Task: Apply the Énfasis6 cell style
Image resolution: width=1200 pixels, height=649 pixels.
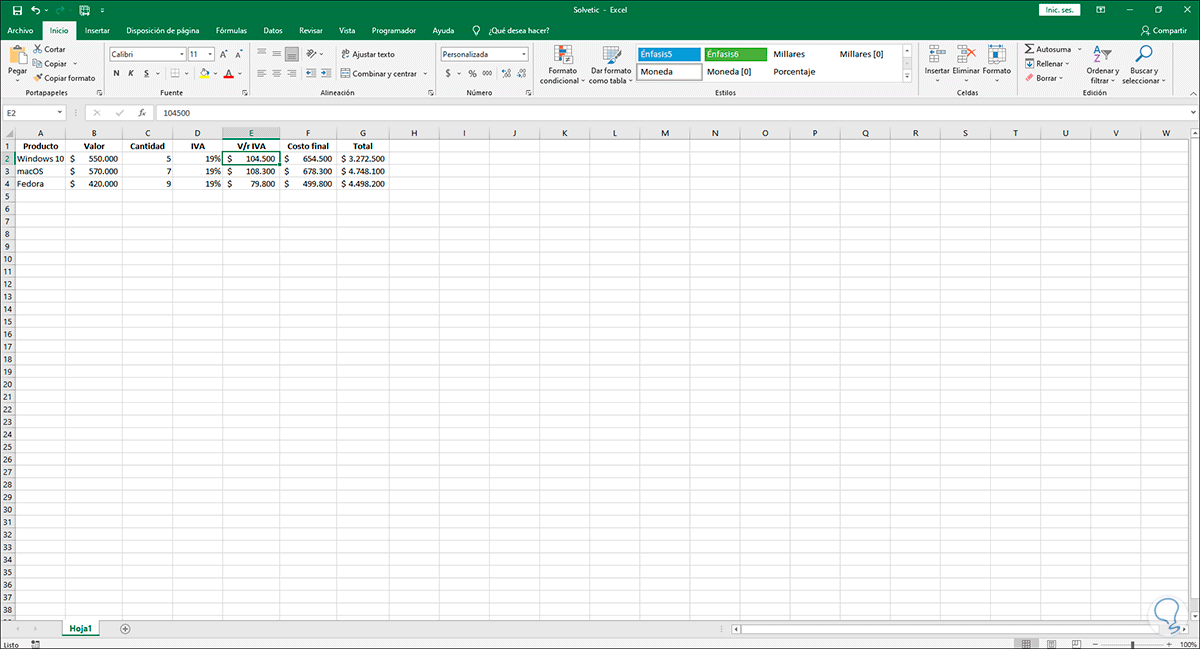Action: pos(735,54)
